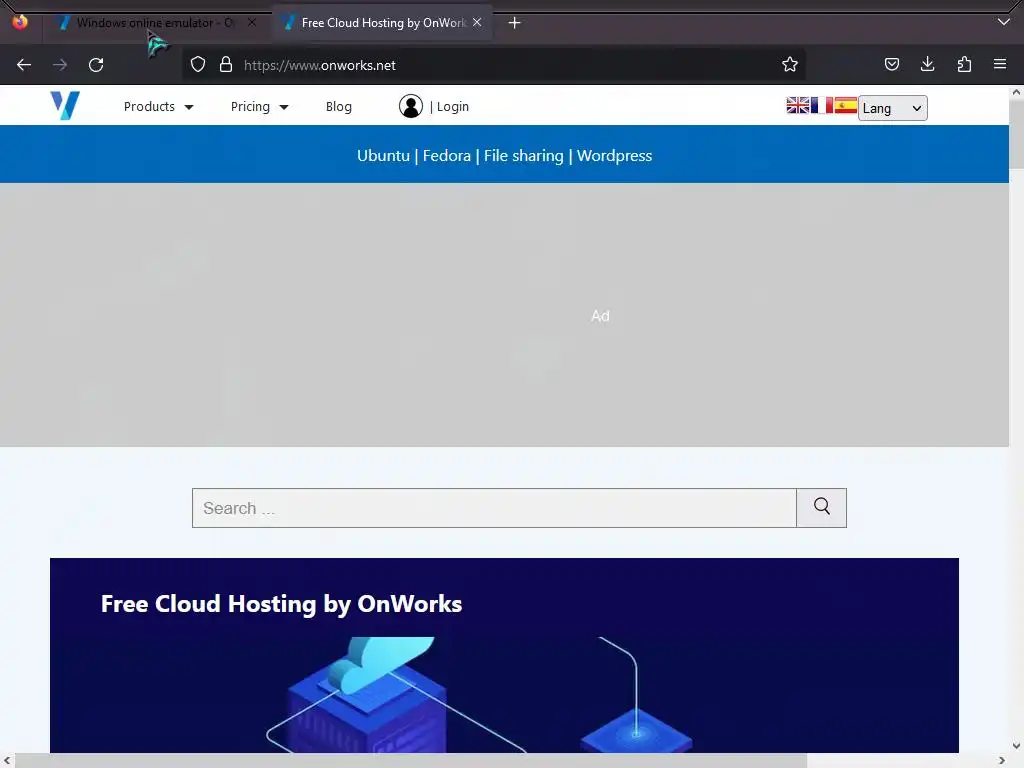Viewport: 1024px width, 768px height.
Task: Open the downloads panel
Action: click(927, 64)
